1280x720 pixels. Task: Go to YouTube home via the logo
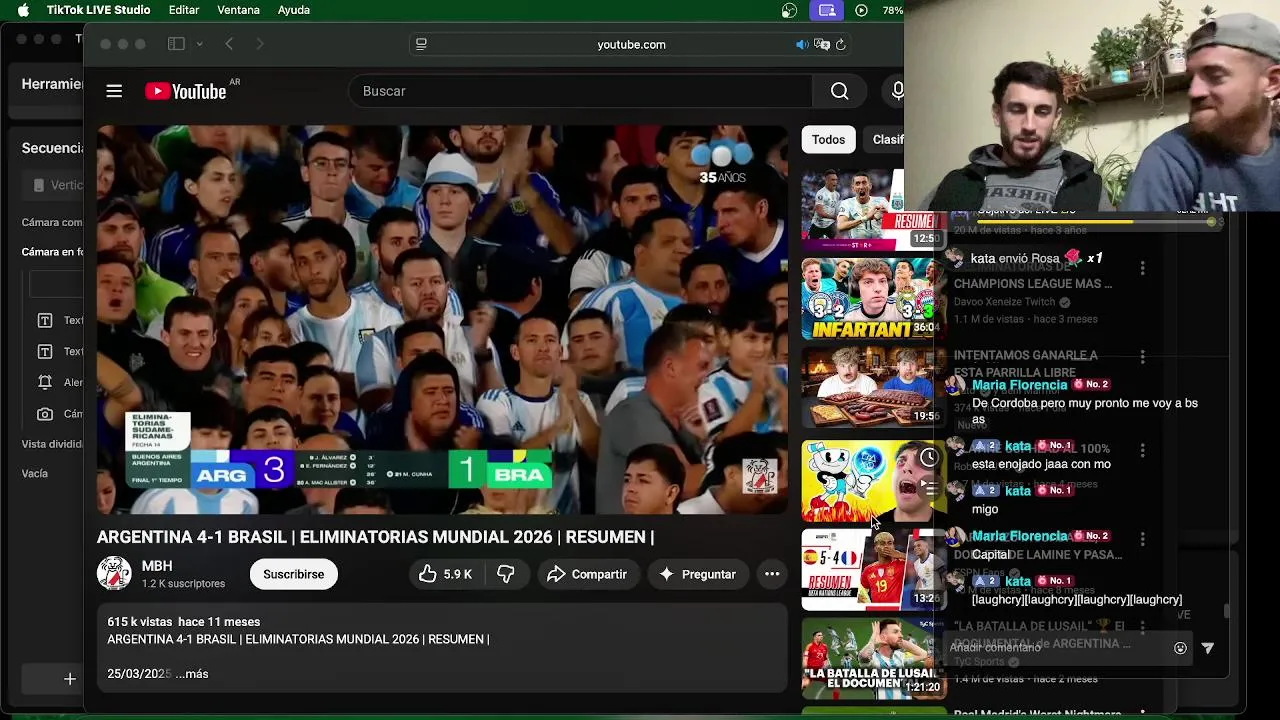(186, 91)
